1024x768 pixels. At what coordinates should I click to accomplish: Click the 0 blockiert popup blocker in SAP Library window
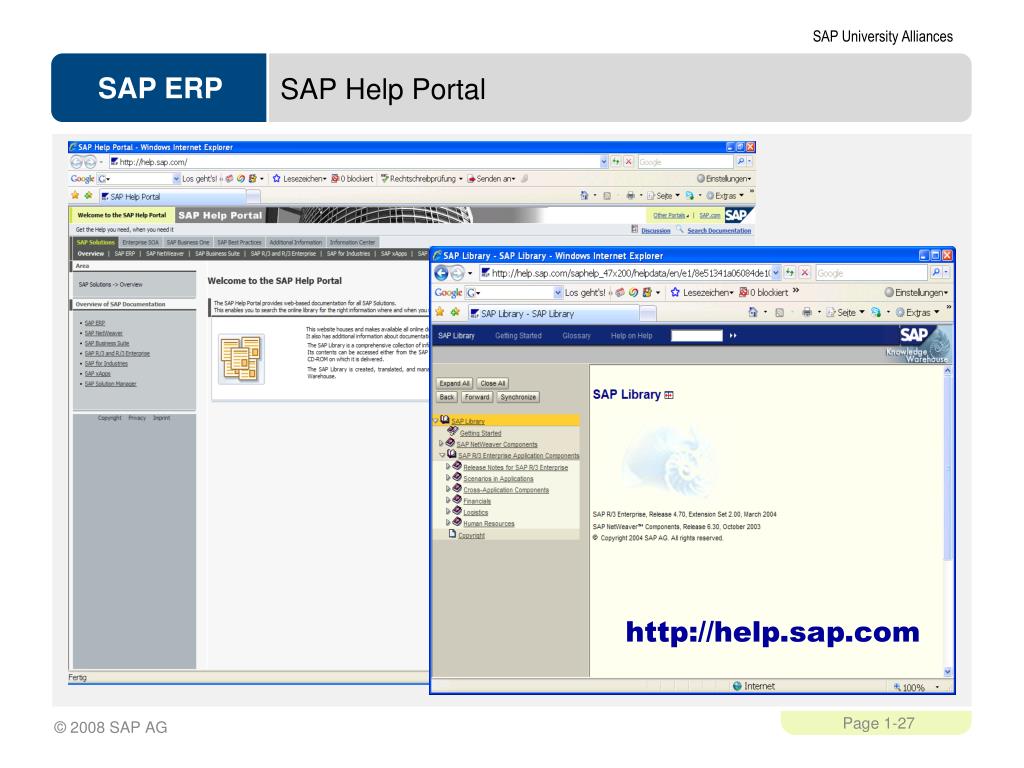point(763,293)
